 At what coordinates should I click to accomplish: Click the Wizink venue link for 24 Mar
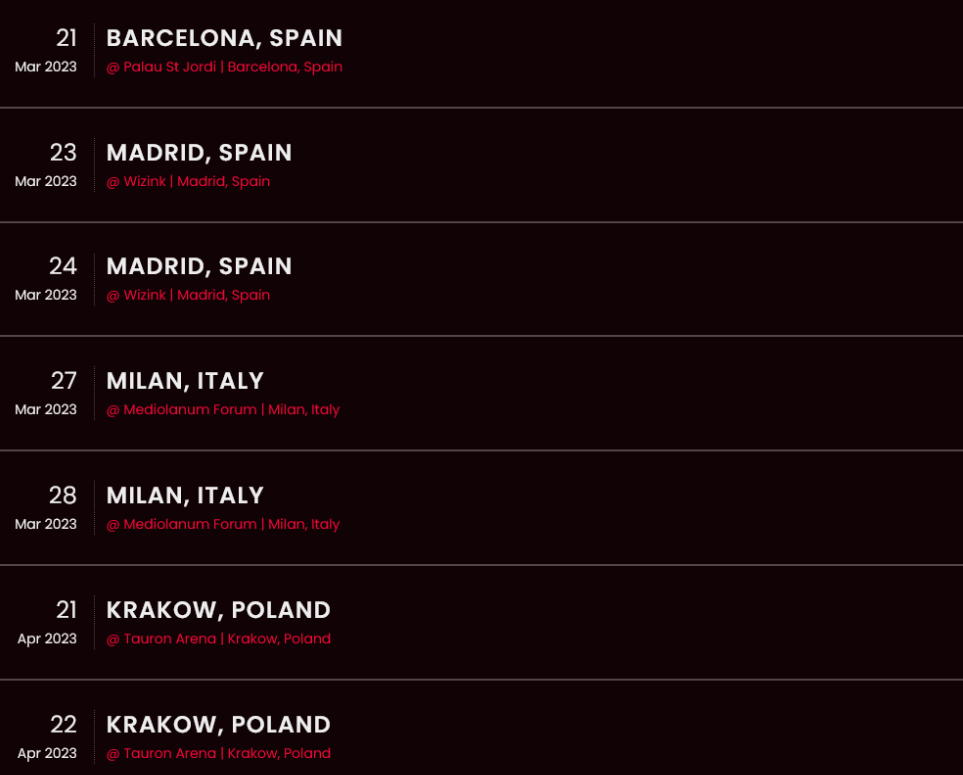click(x=188, y=295)
